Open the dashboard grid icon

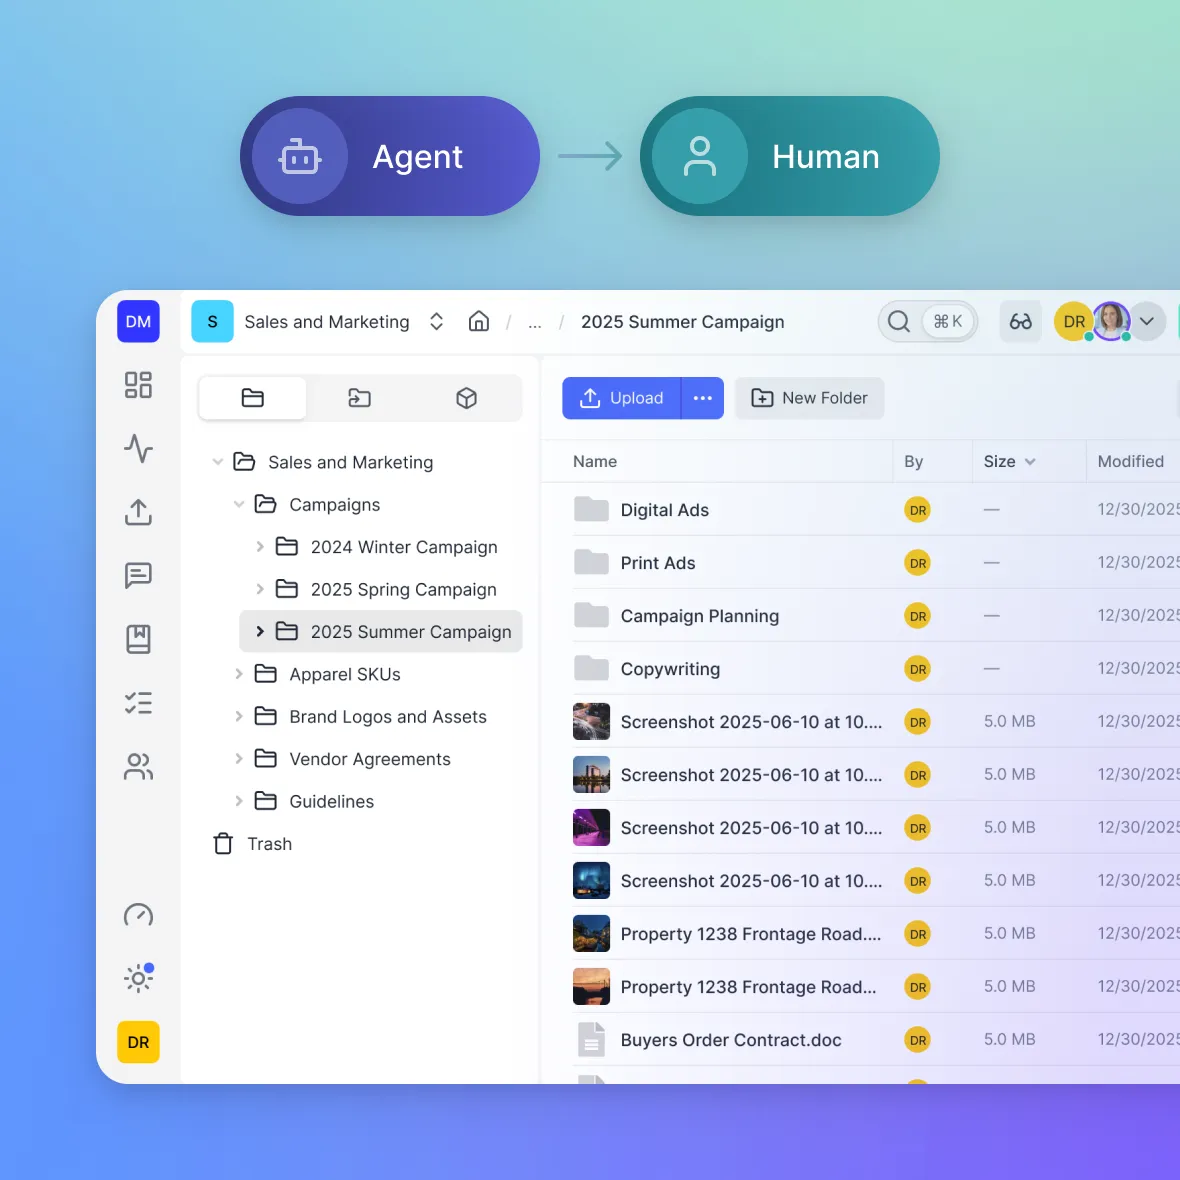pyautogui.click(x=138, y=385)
